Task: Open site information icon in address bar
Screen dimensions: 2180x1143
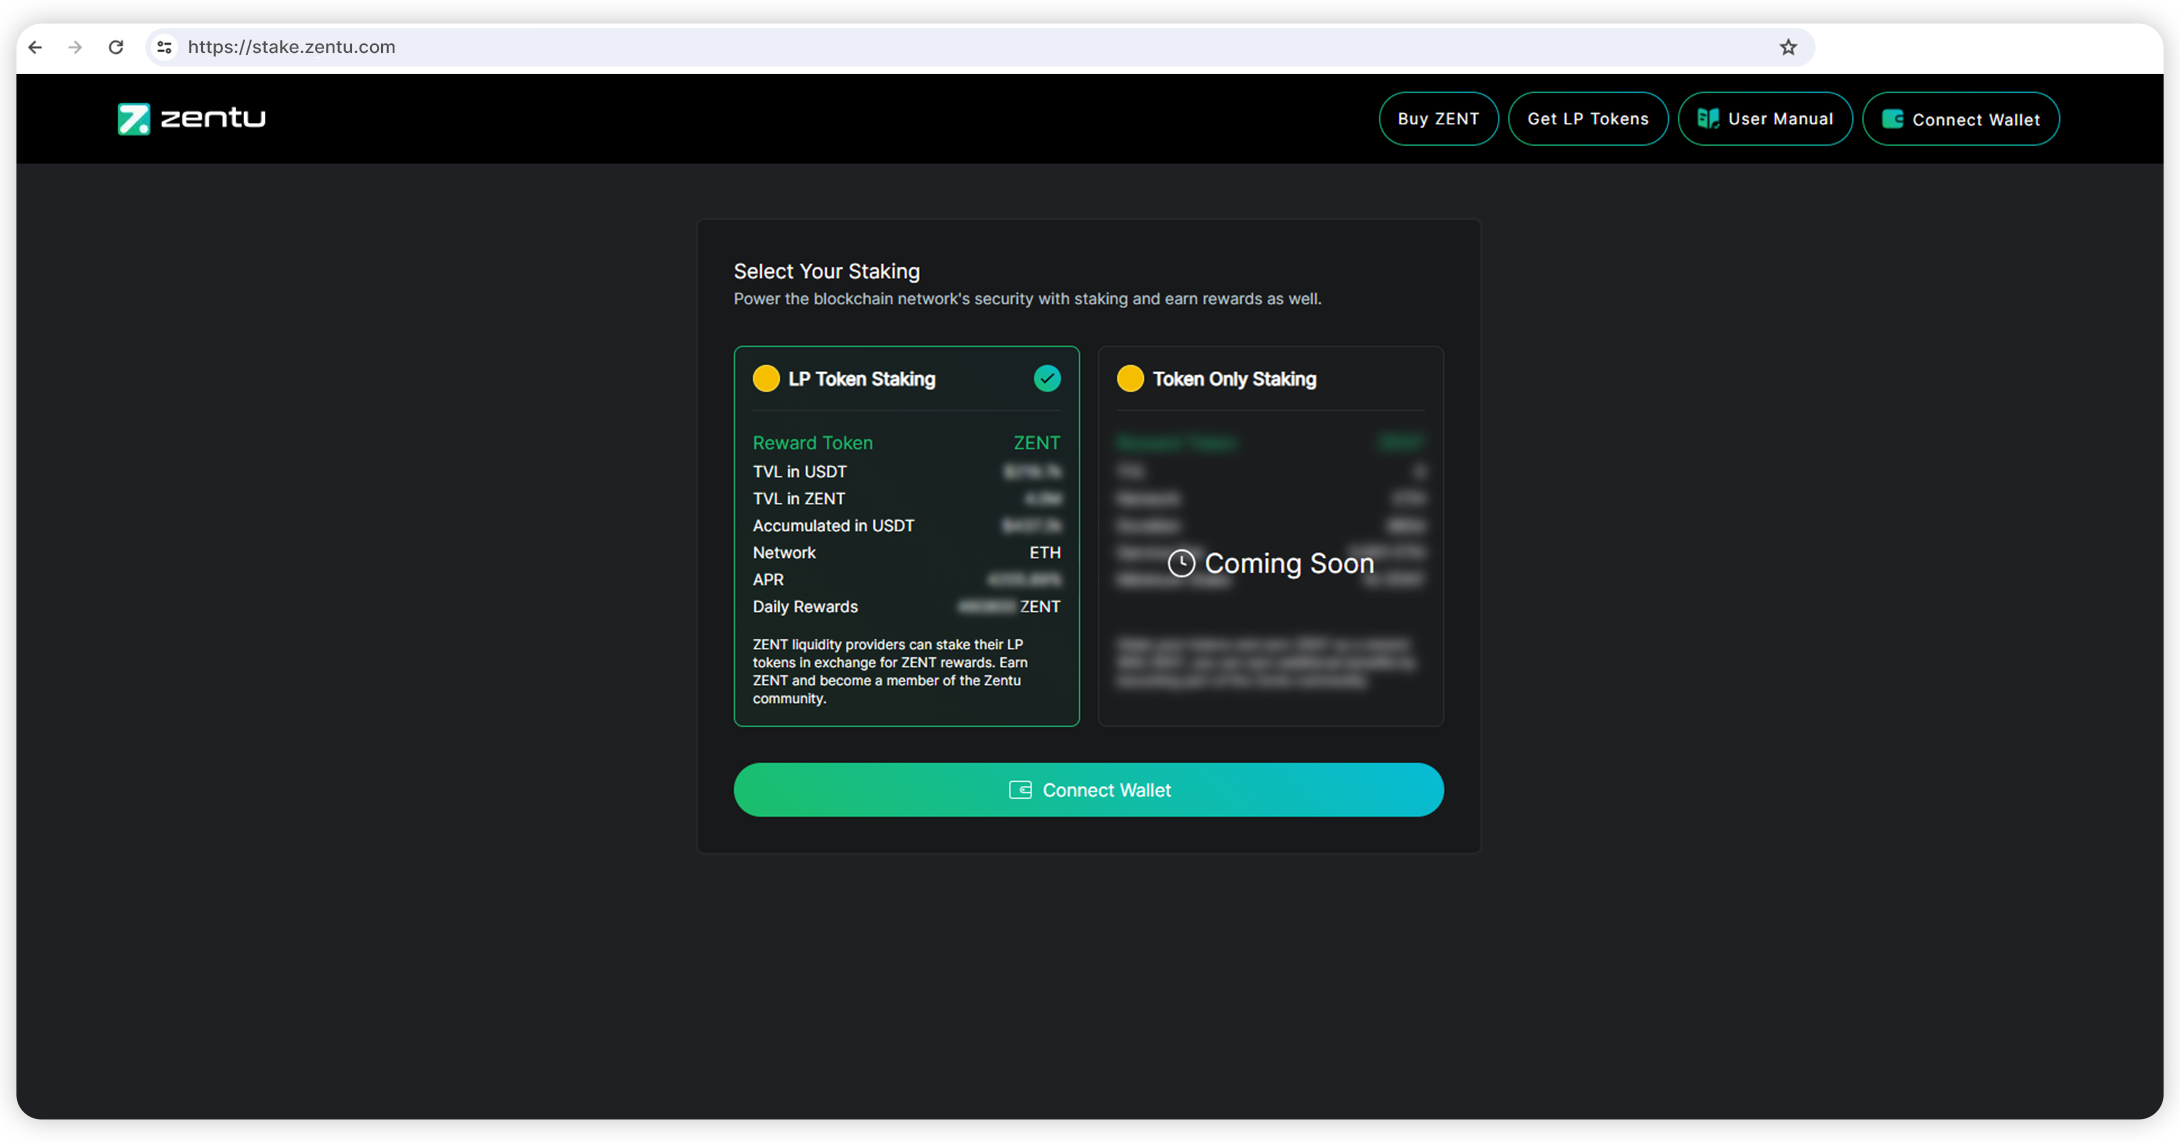Action: click(x=165, y=47)
